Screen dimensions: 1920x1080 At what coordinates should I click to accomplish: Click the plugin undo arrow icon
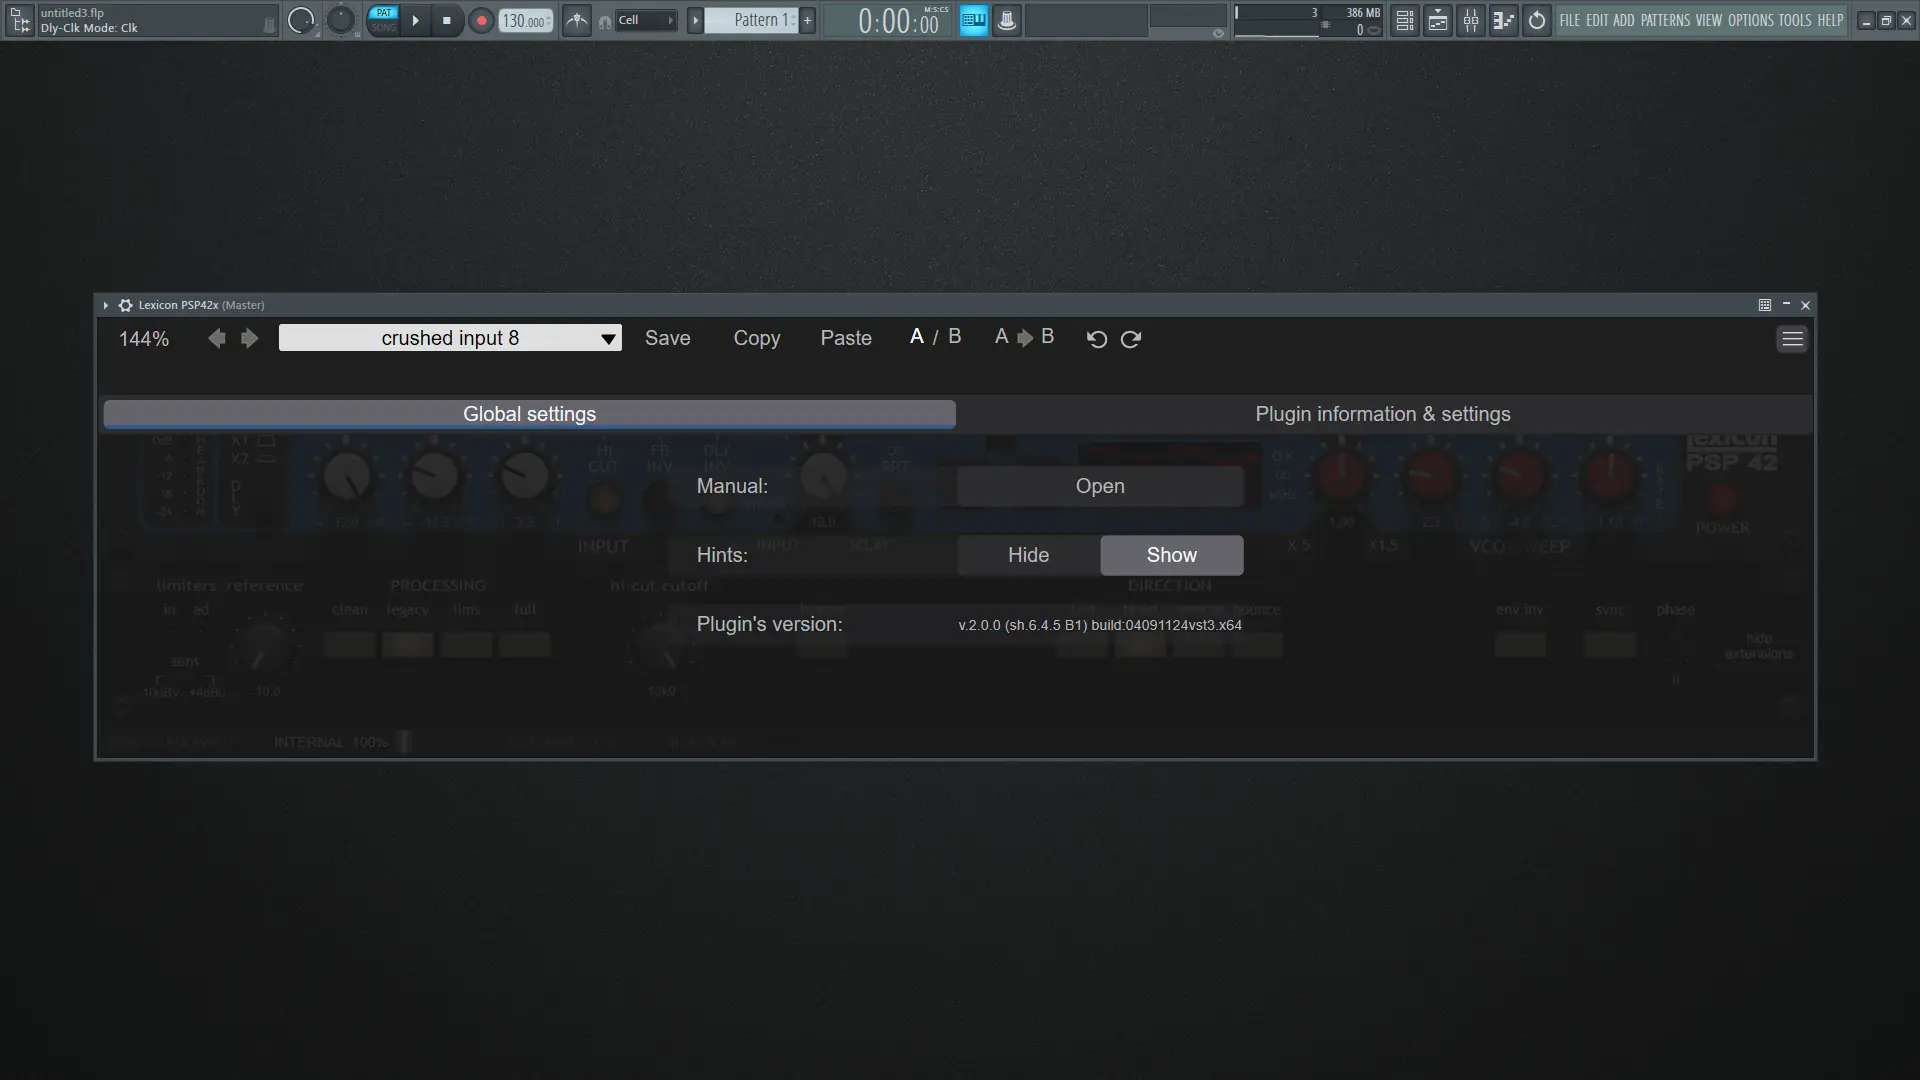[x=1097, y=339]
